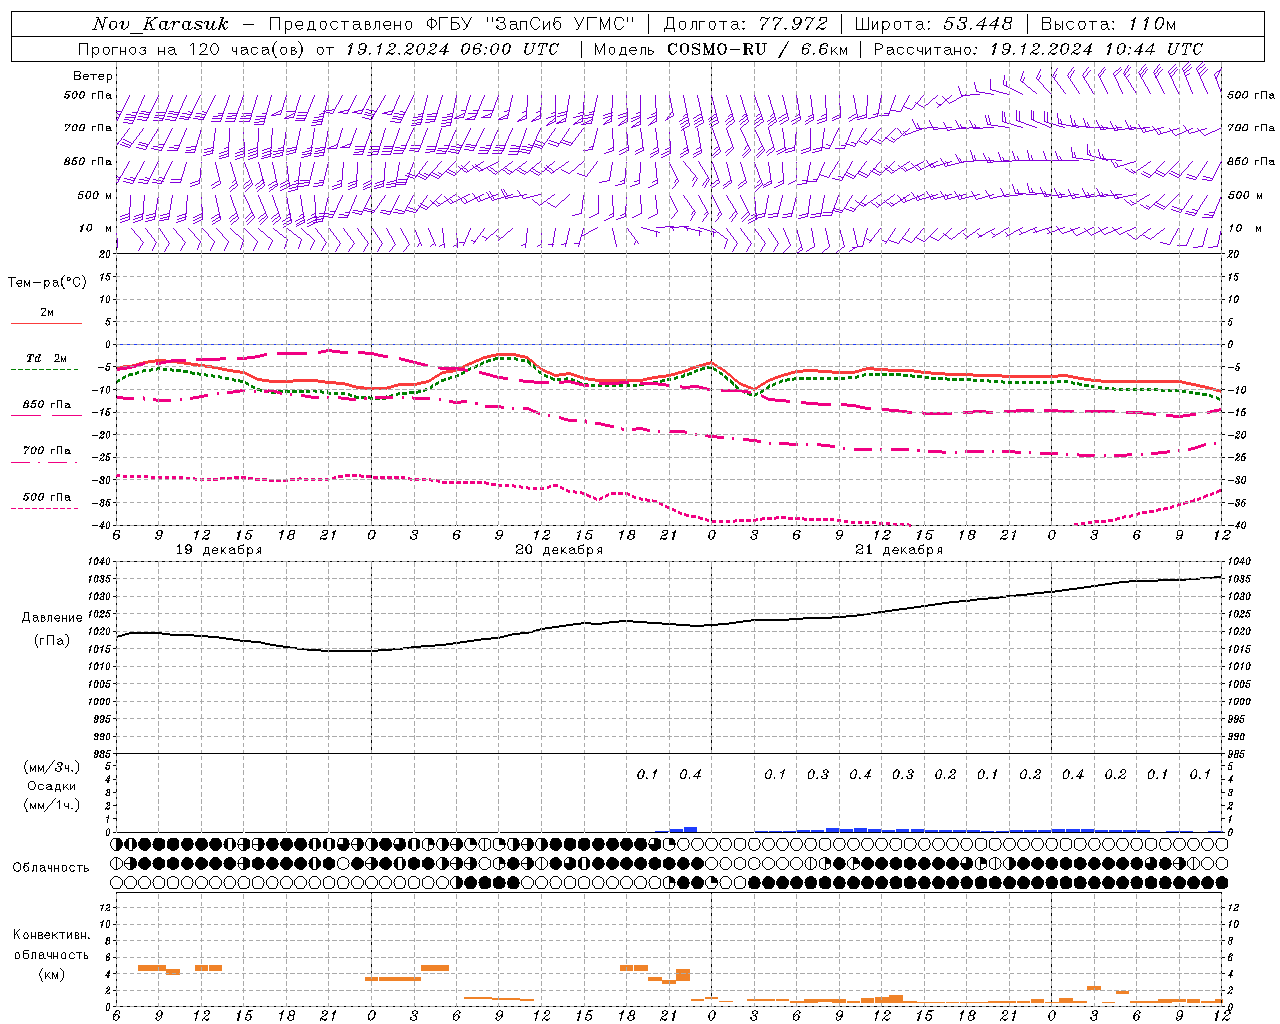This screenshot has height=1024, width=1280.
Task: Click the 'Ветер' wind panel label
Action: point(93,76)
